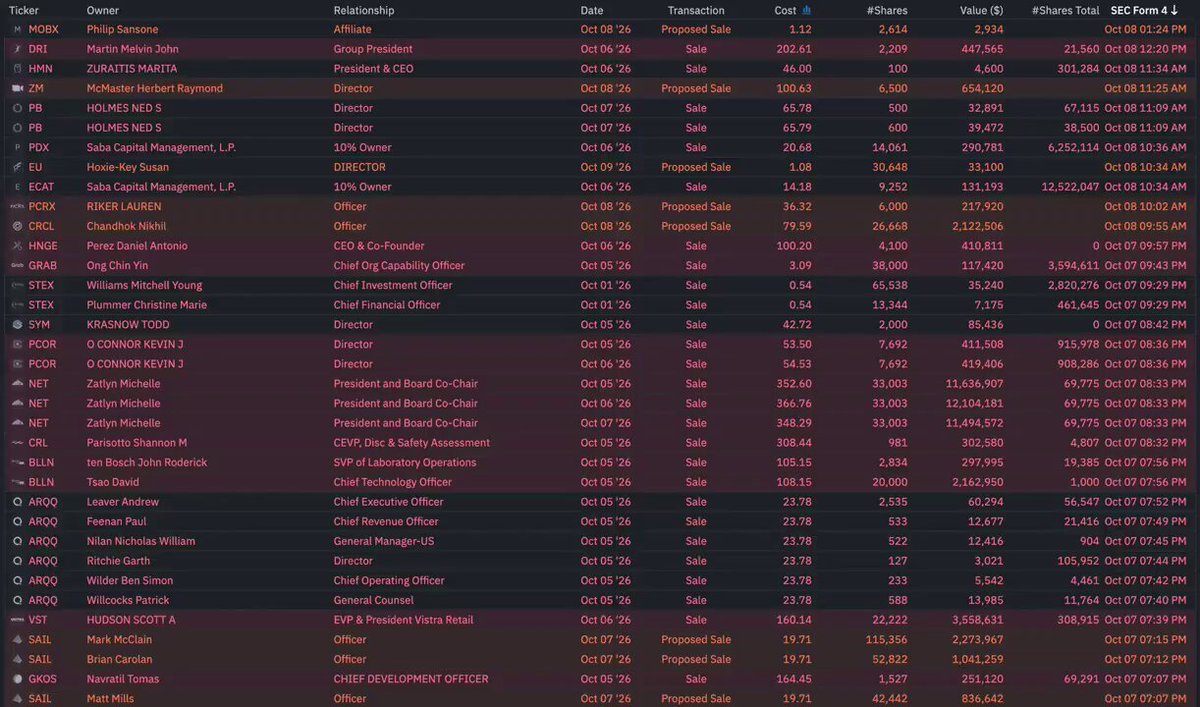The height and width of the screenshot is (707, 1200).
Task: Click the MOBX company logo icon
Action: [x=16, y=29]
